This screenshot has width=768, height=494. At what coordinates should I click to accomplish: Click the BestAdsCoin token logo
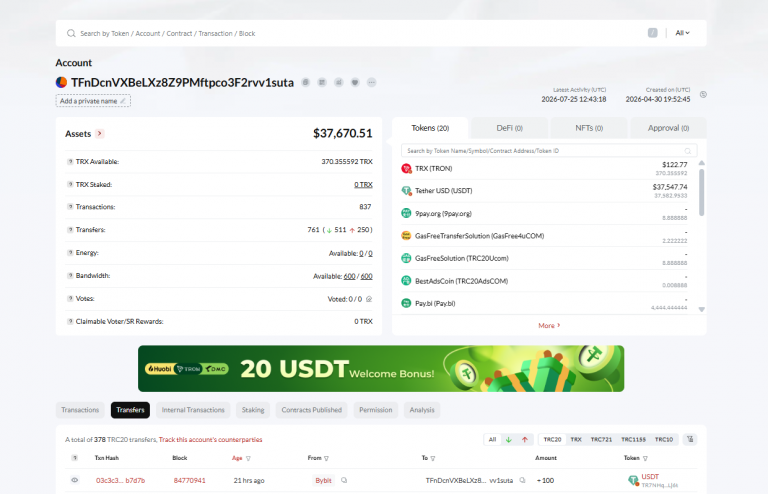click(406, 281)
